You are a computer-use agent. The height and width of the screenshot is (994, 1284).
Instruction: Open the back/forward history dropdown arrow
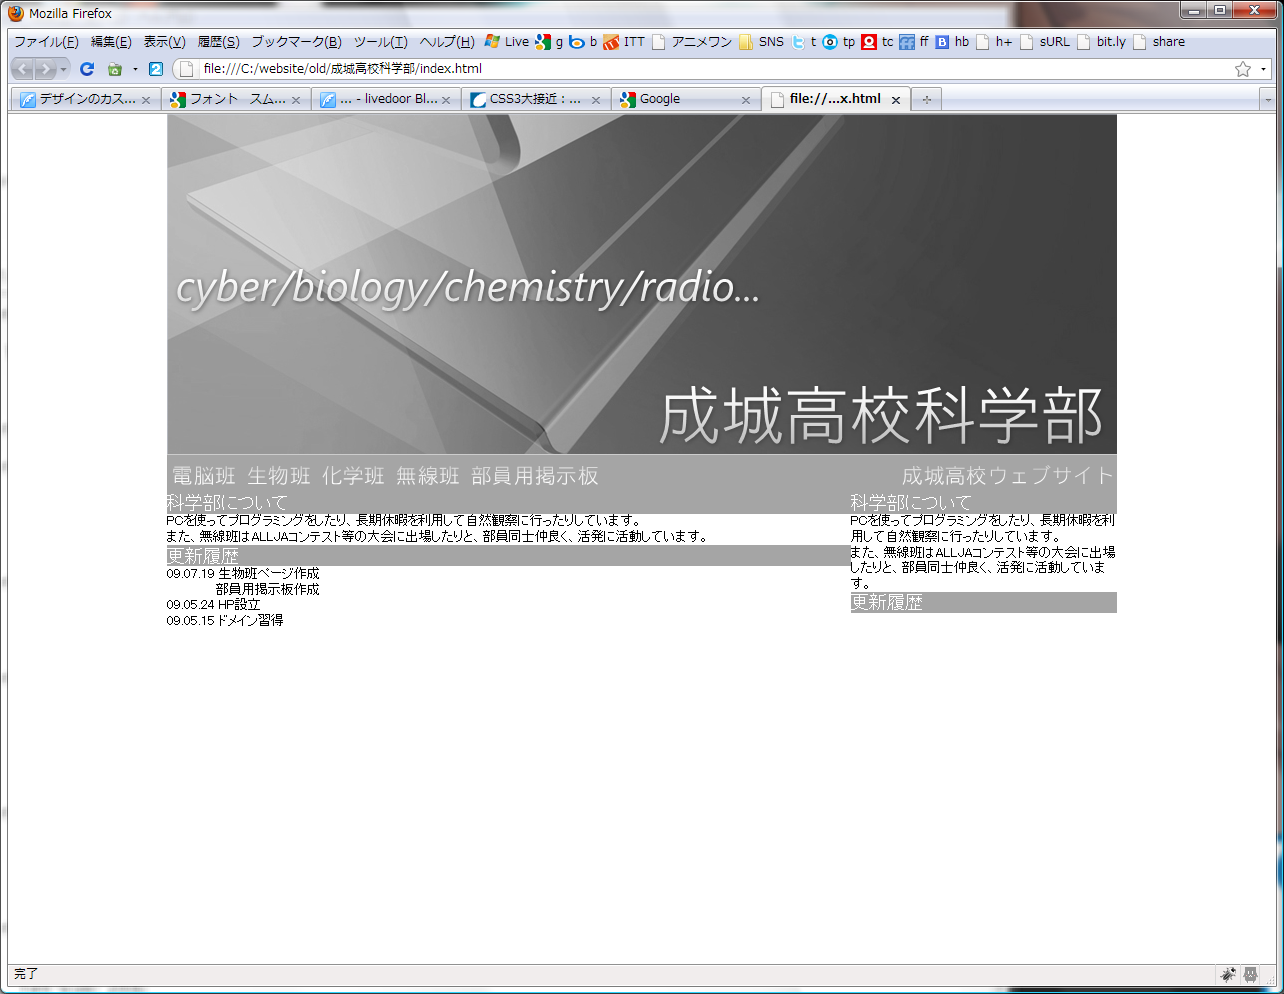(x=63, y=69)
